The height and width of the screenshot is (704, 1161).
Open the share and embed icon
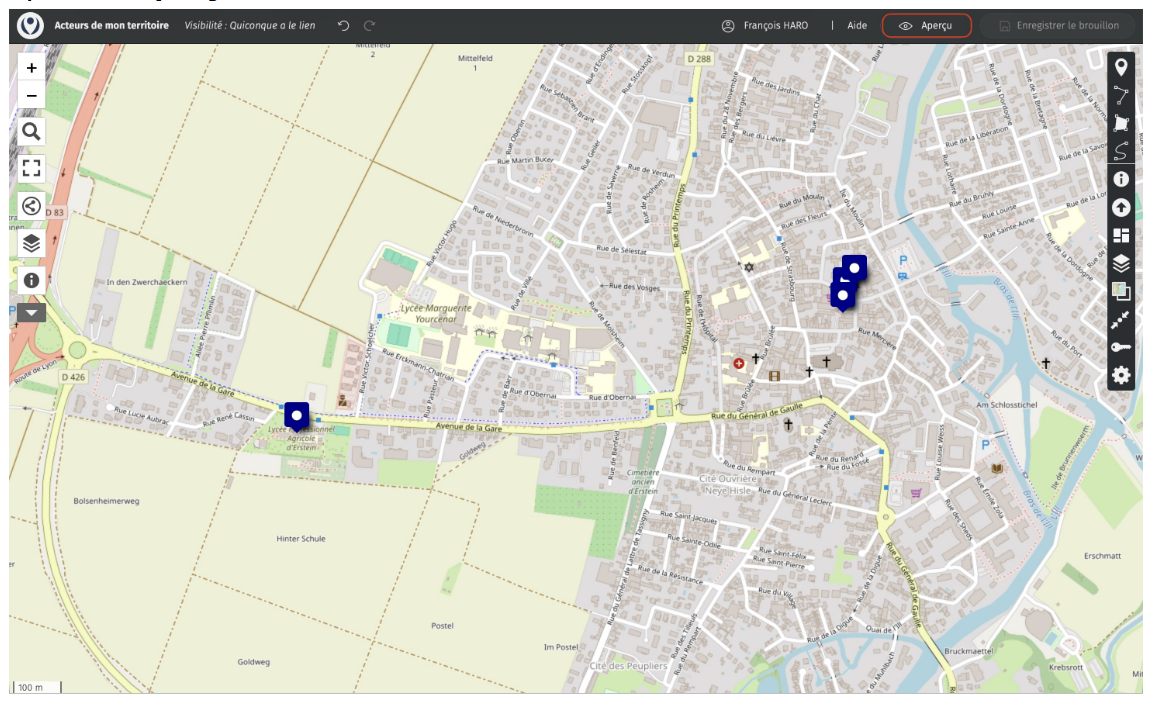point(32,206)
